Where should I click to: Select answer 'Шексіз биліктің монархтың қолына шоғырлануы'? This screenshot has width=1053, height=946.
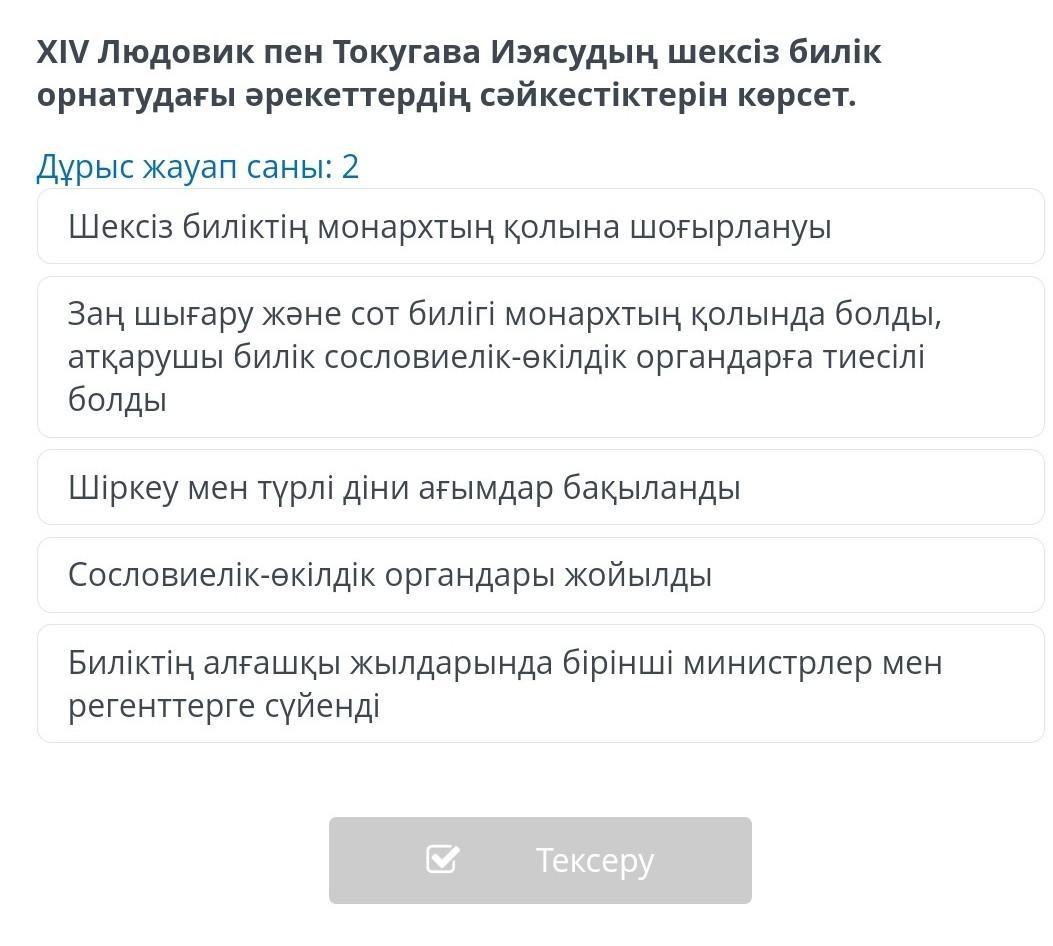[541, 226]
